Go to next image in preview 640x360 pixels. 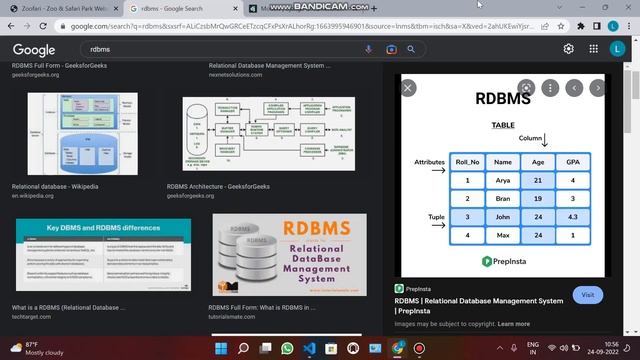[598, 88]
